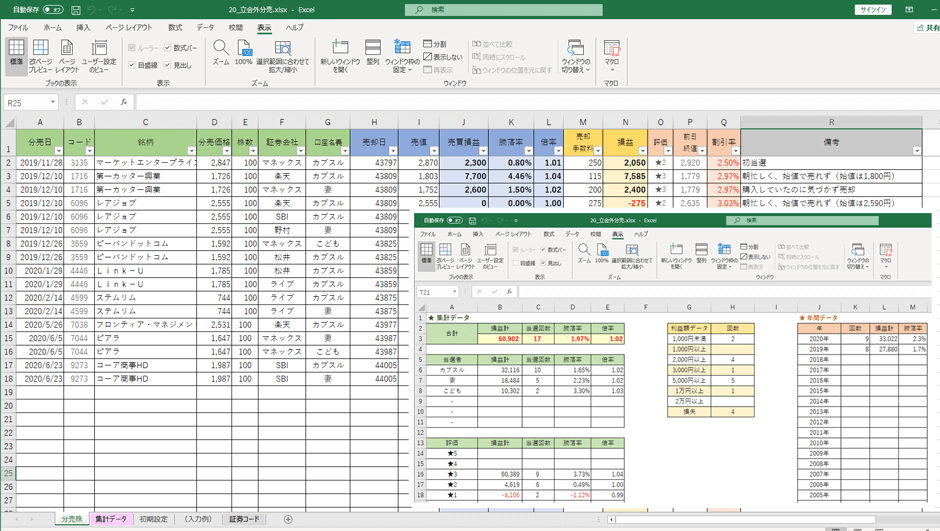
Task: Click the save icon beside 自動保存 at top
Action: point(76,10)
